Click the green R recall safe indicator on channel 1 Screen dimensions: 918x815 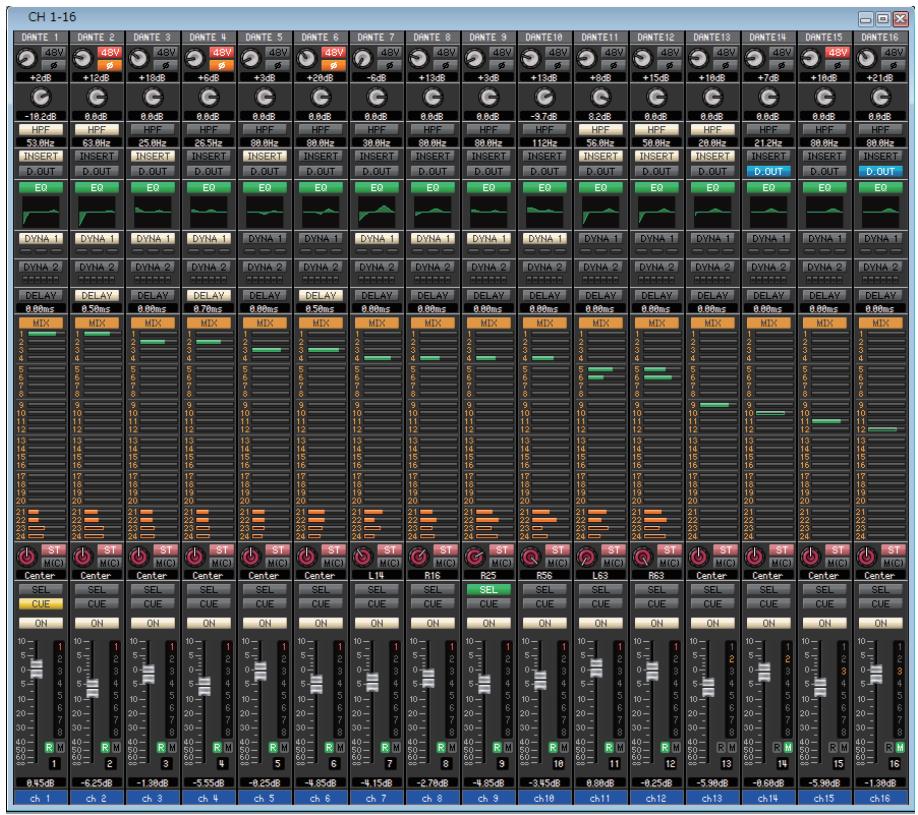point(49,748)
